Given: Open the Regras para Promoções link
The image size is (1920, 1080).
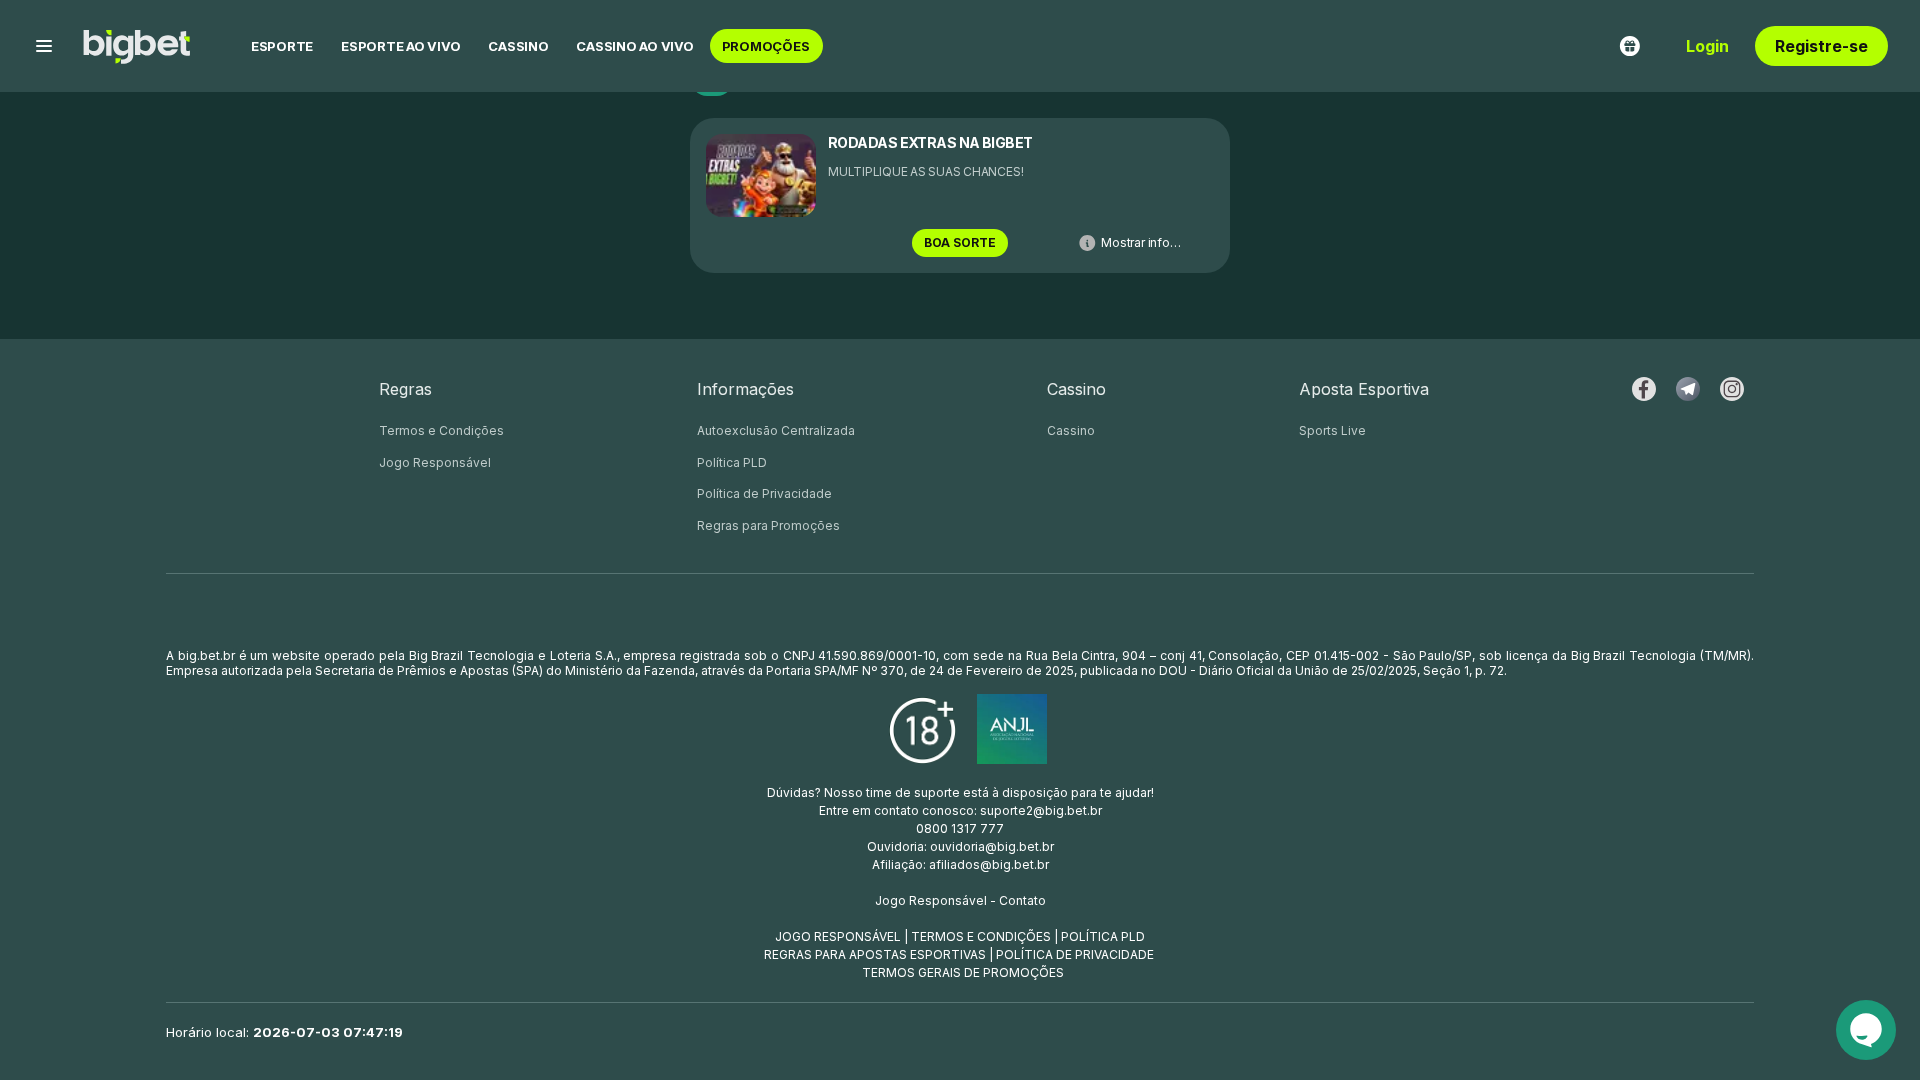Looking at the screenshot, I should click(x=768, y=526).
